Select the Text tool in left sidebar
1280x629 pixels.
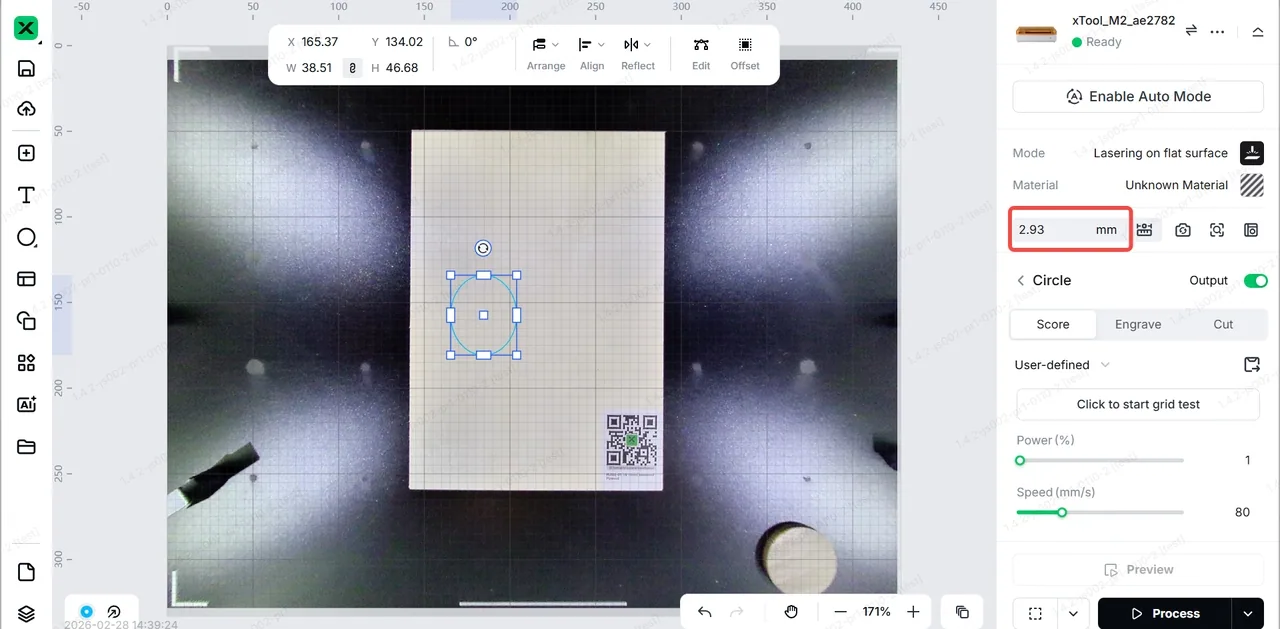(x=27, y=195)
